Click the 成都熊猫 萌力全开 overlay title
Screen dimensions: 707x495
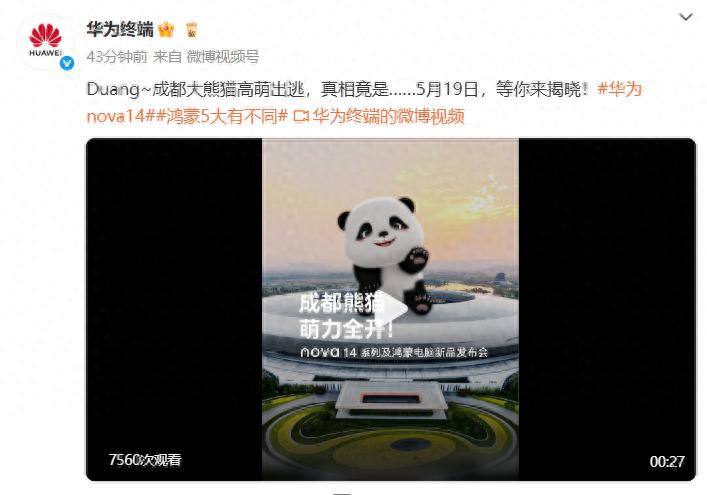345,316
